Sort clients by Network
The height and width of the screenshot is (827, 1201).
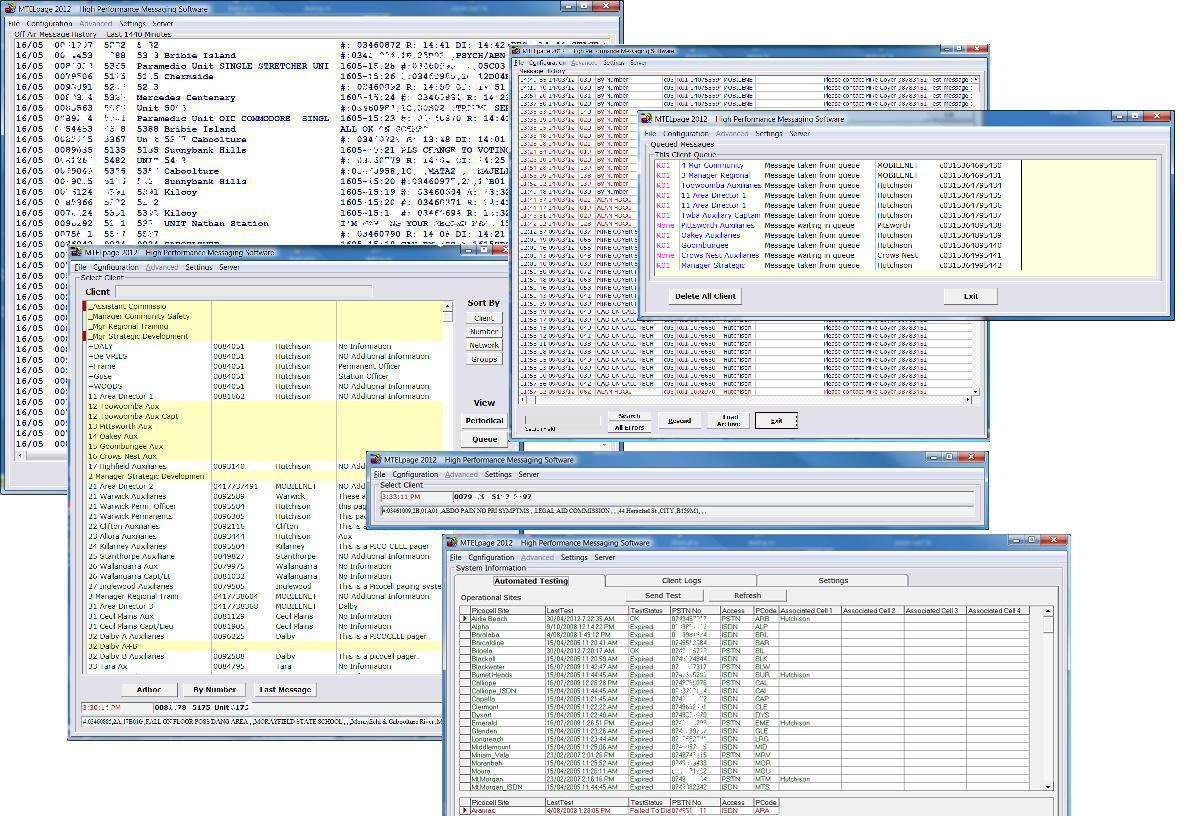pyautogui.click(x=484, y=345)
